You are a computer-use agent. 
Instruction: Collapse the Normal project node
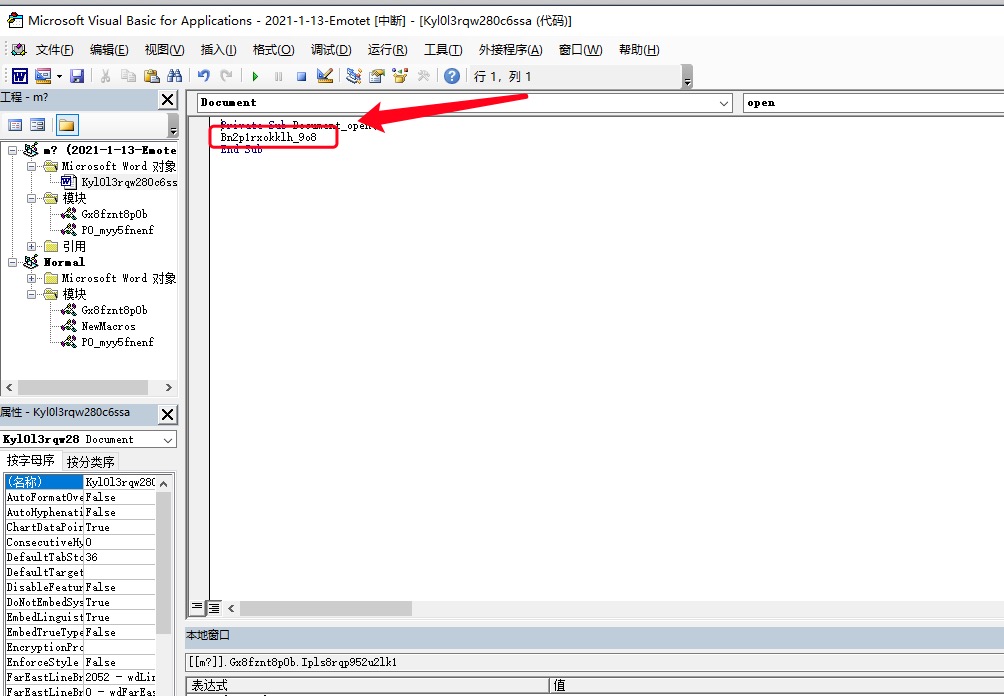click(12, 263)
